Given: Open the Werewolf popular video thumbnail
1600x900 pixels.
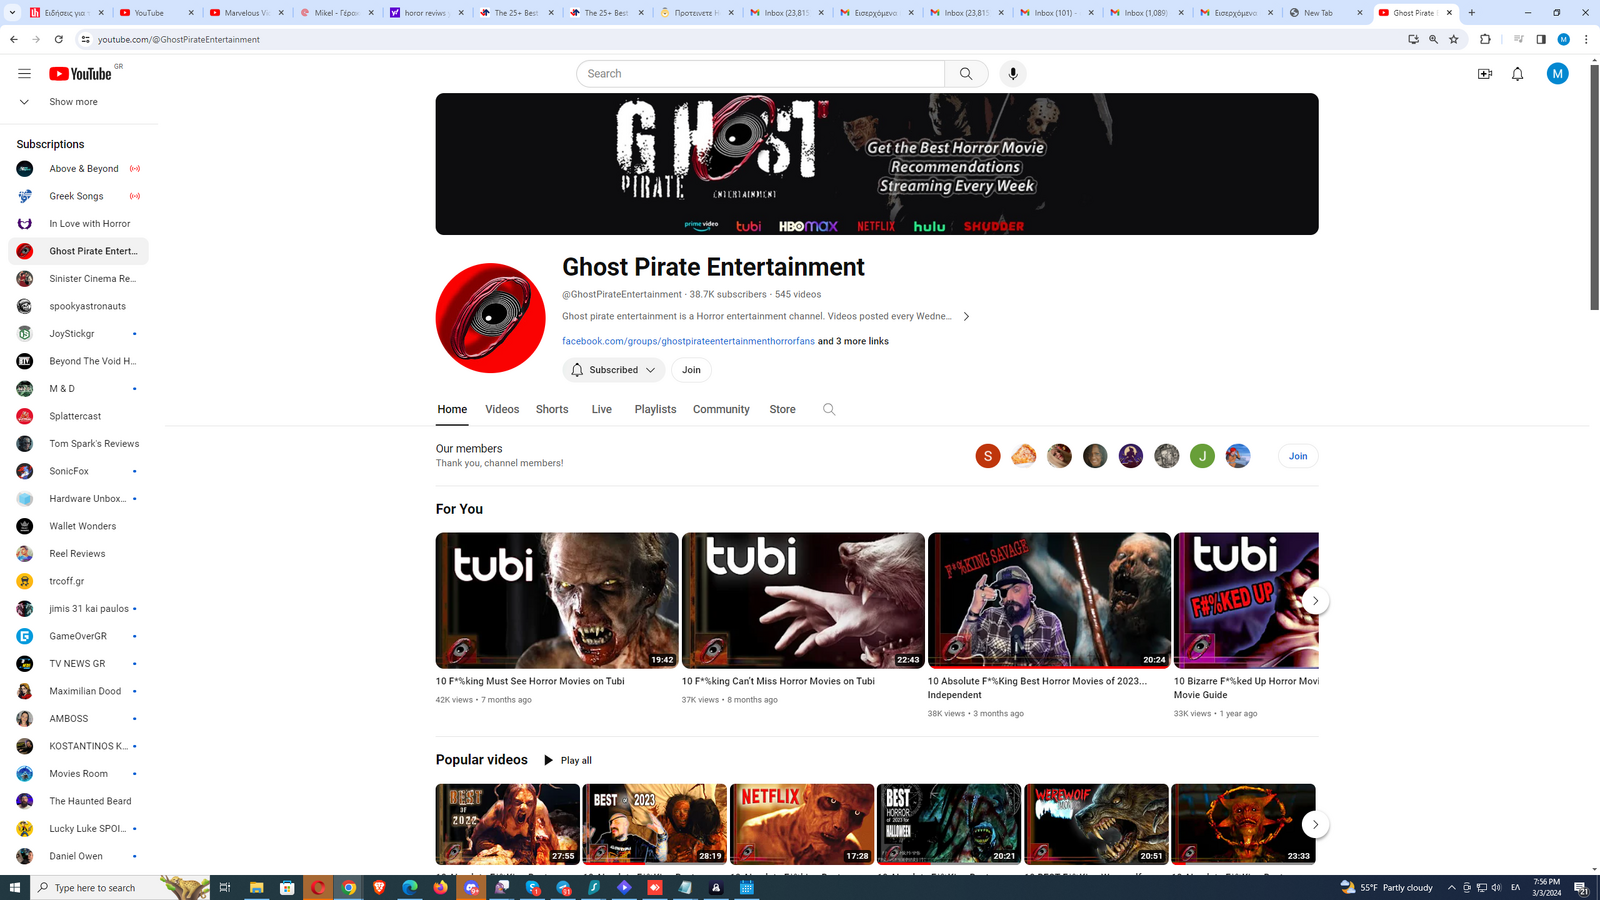Looking at the screenshot, I should tap(1096, 824).
